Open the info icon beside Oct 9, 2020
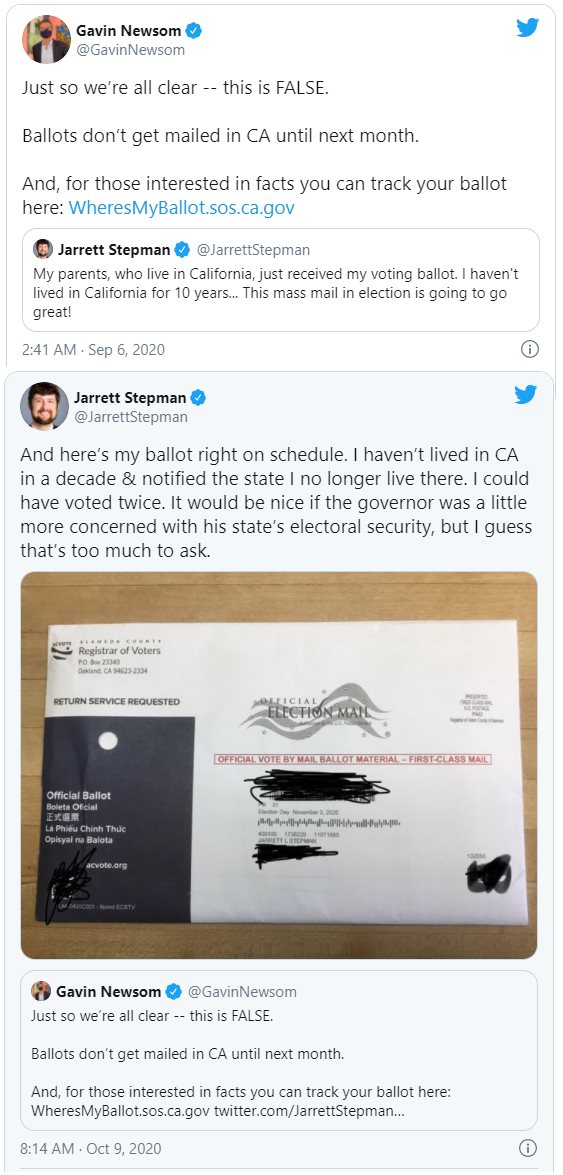 pos(528,1148)
